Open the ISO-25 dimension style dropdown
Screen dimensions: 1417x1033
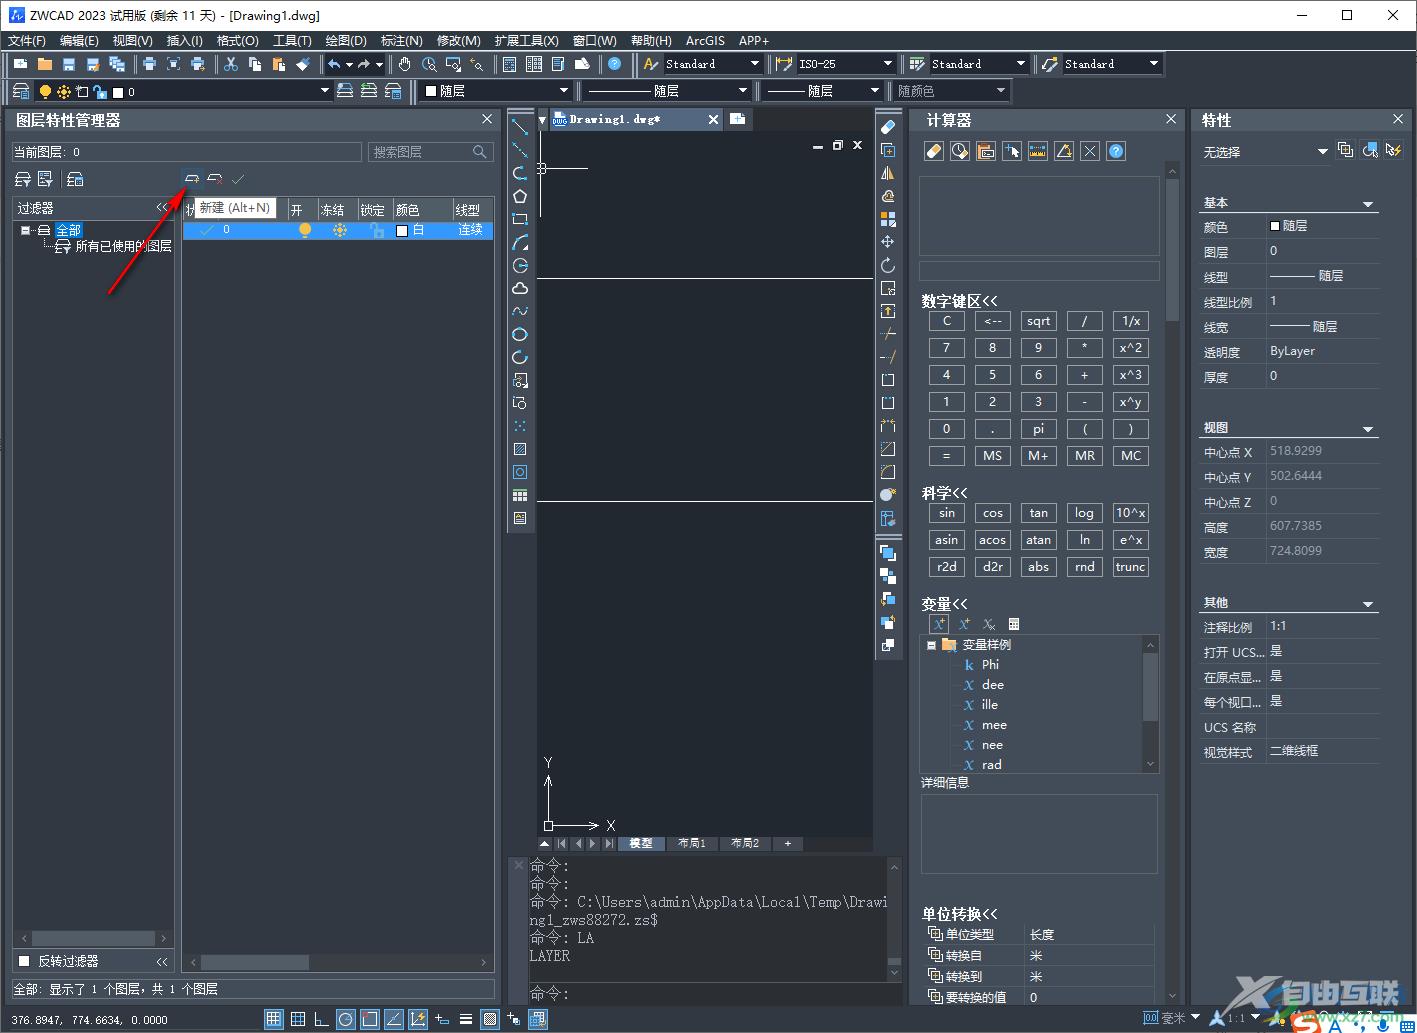(x=887, y=64)
